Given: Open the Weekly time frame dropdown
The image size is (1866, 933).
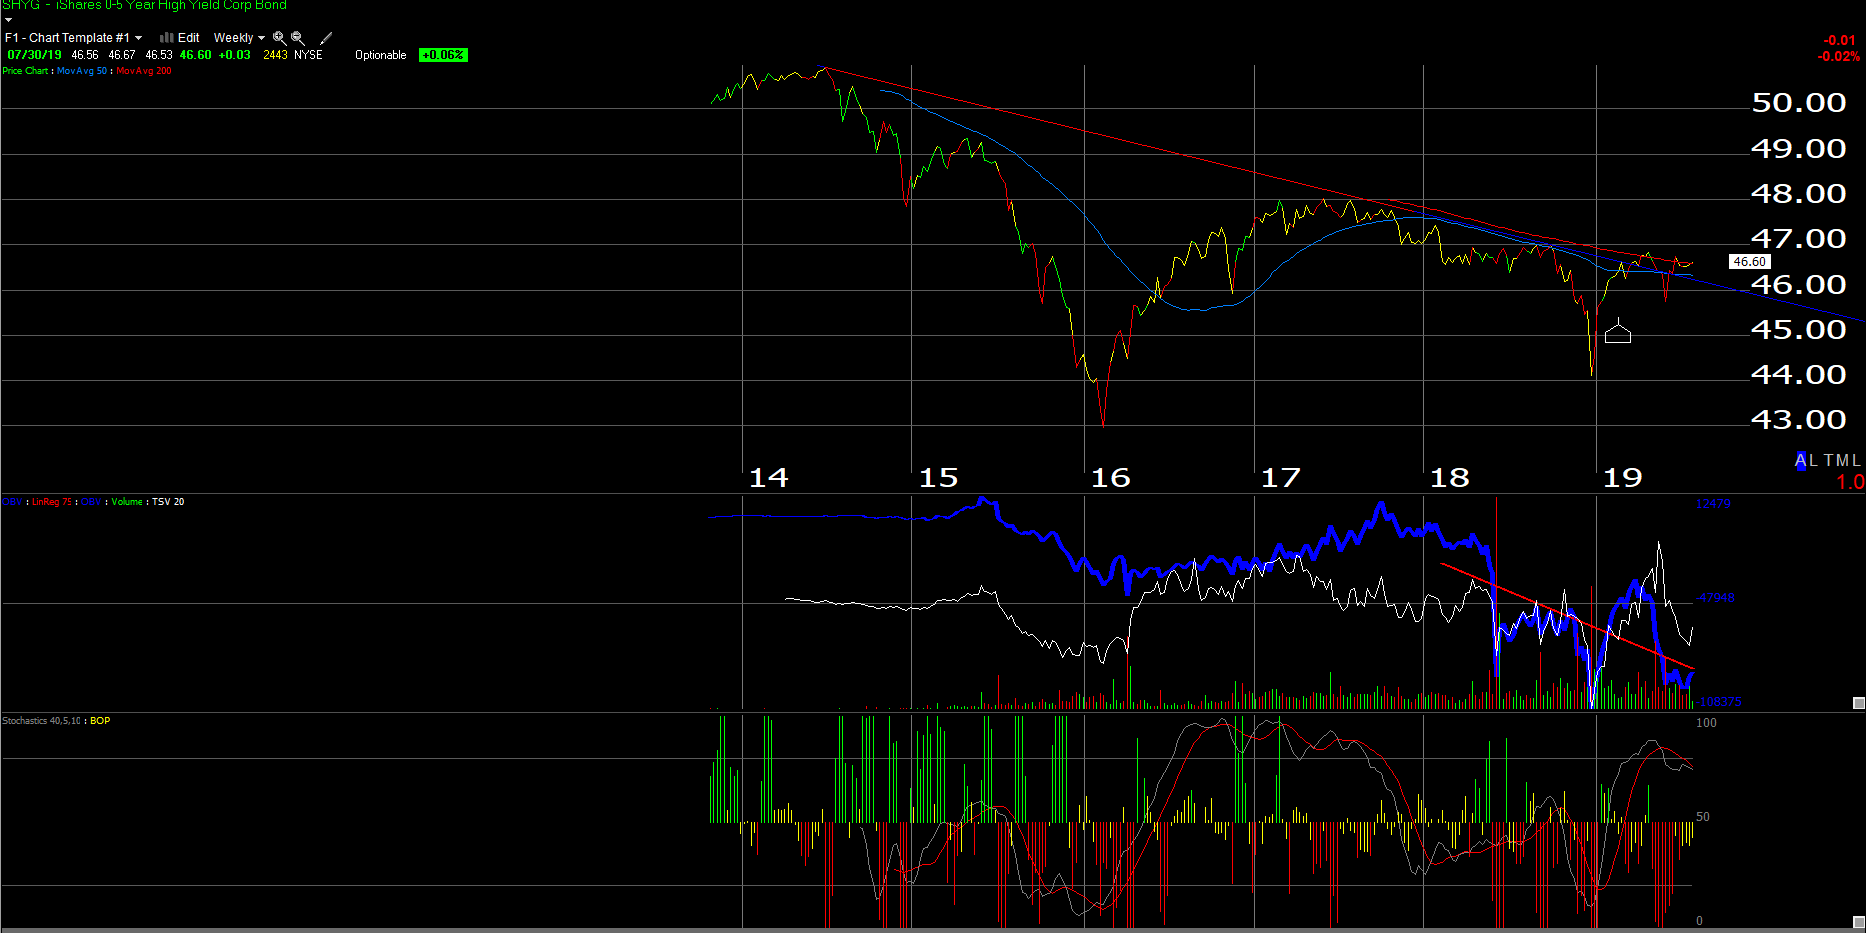Looking at the screenshot, I should tap(239, 38).
